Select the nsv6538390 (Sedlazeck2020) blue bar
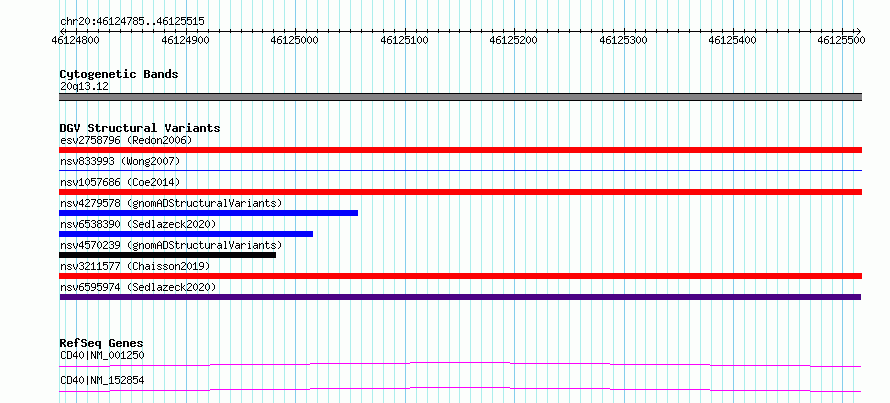Viewport: 890px width, 403px height. pyautogui.click(x=186, y=234)
